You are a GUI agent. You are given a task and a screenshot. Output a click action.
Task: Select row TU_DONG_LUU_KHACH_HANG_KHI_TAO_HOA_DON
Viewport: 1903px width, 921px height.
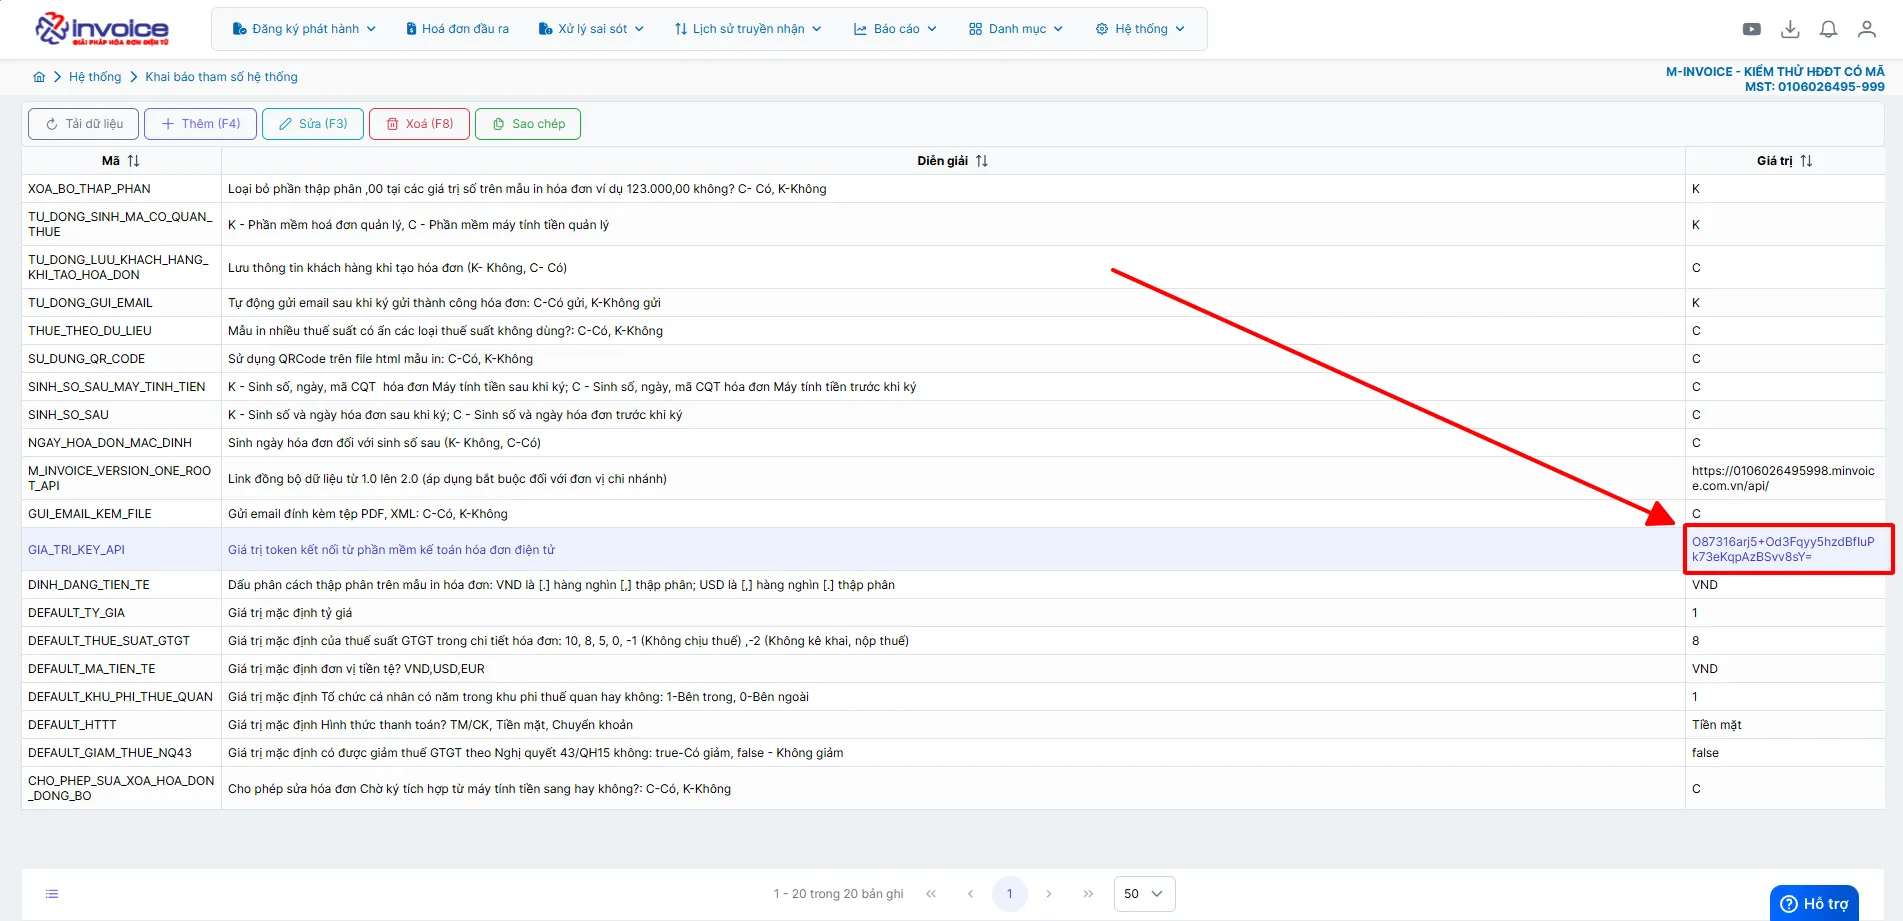953,268
